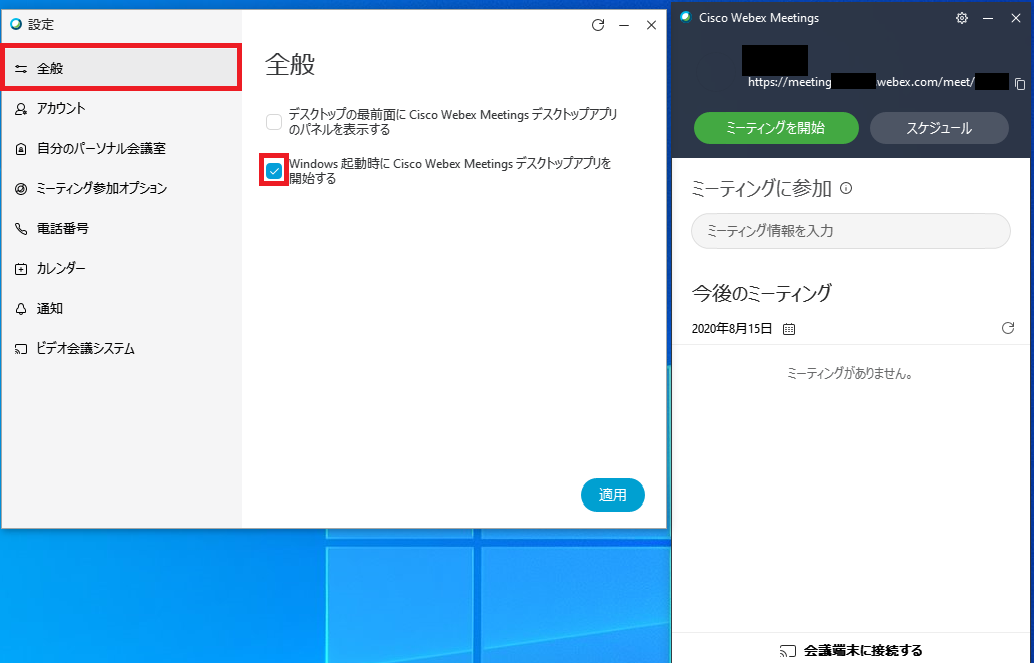Image resolution: width=1034 pixels, height=663 pixels.
Task: Refresh the 設定 window
Action: point(597,25)
